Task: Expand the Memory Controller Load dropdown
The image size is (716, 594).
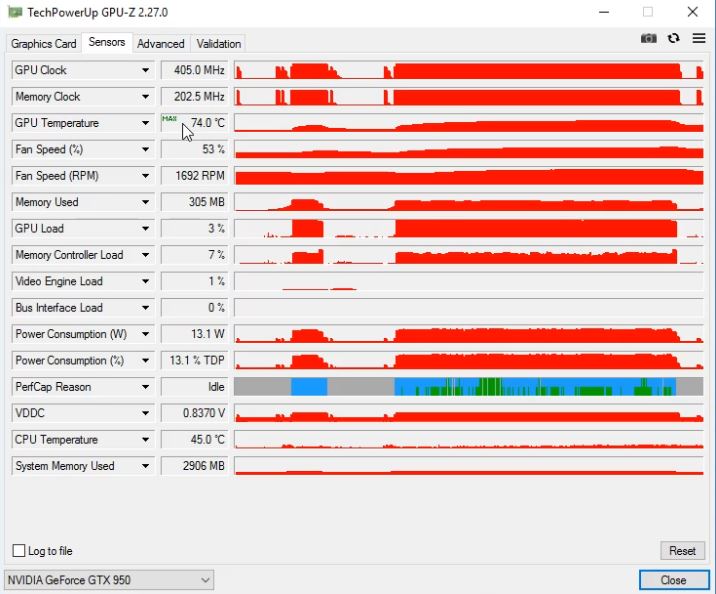Action: coord(145,255)
